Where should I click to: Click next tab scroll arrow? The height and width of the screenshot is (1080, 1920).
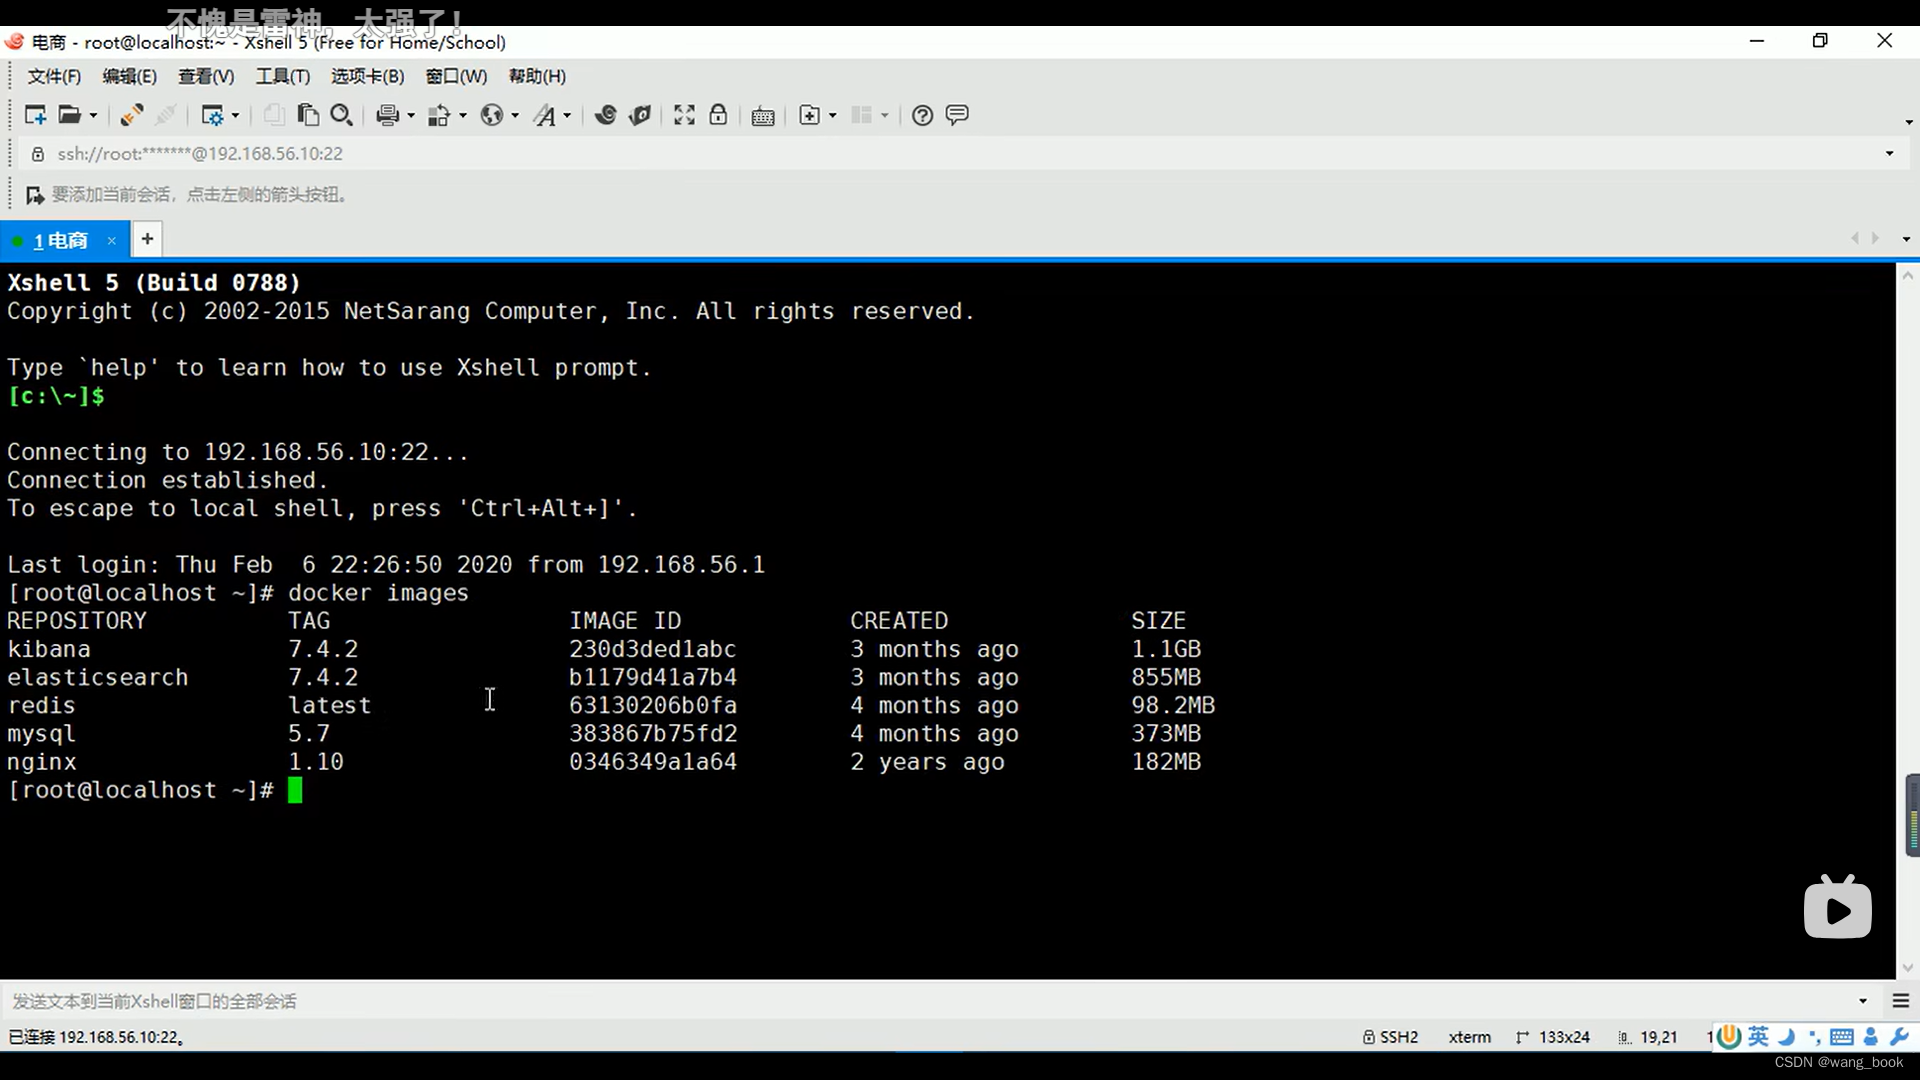click(1876, 239)
